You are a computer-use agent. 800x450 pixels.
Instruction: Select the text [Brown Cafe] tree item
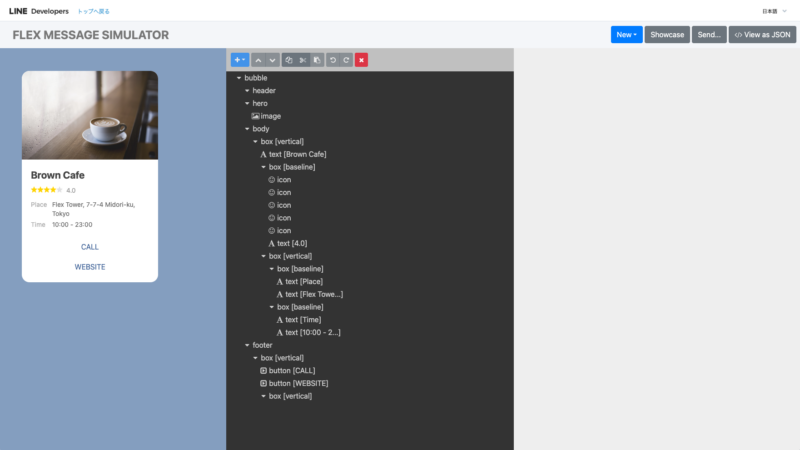(x=297, y=154)
